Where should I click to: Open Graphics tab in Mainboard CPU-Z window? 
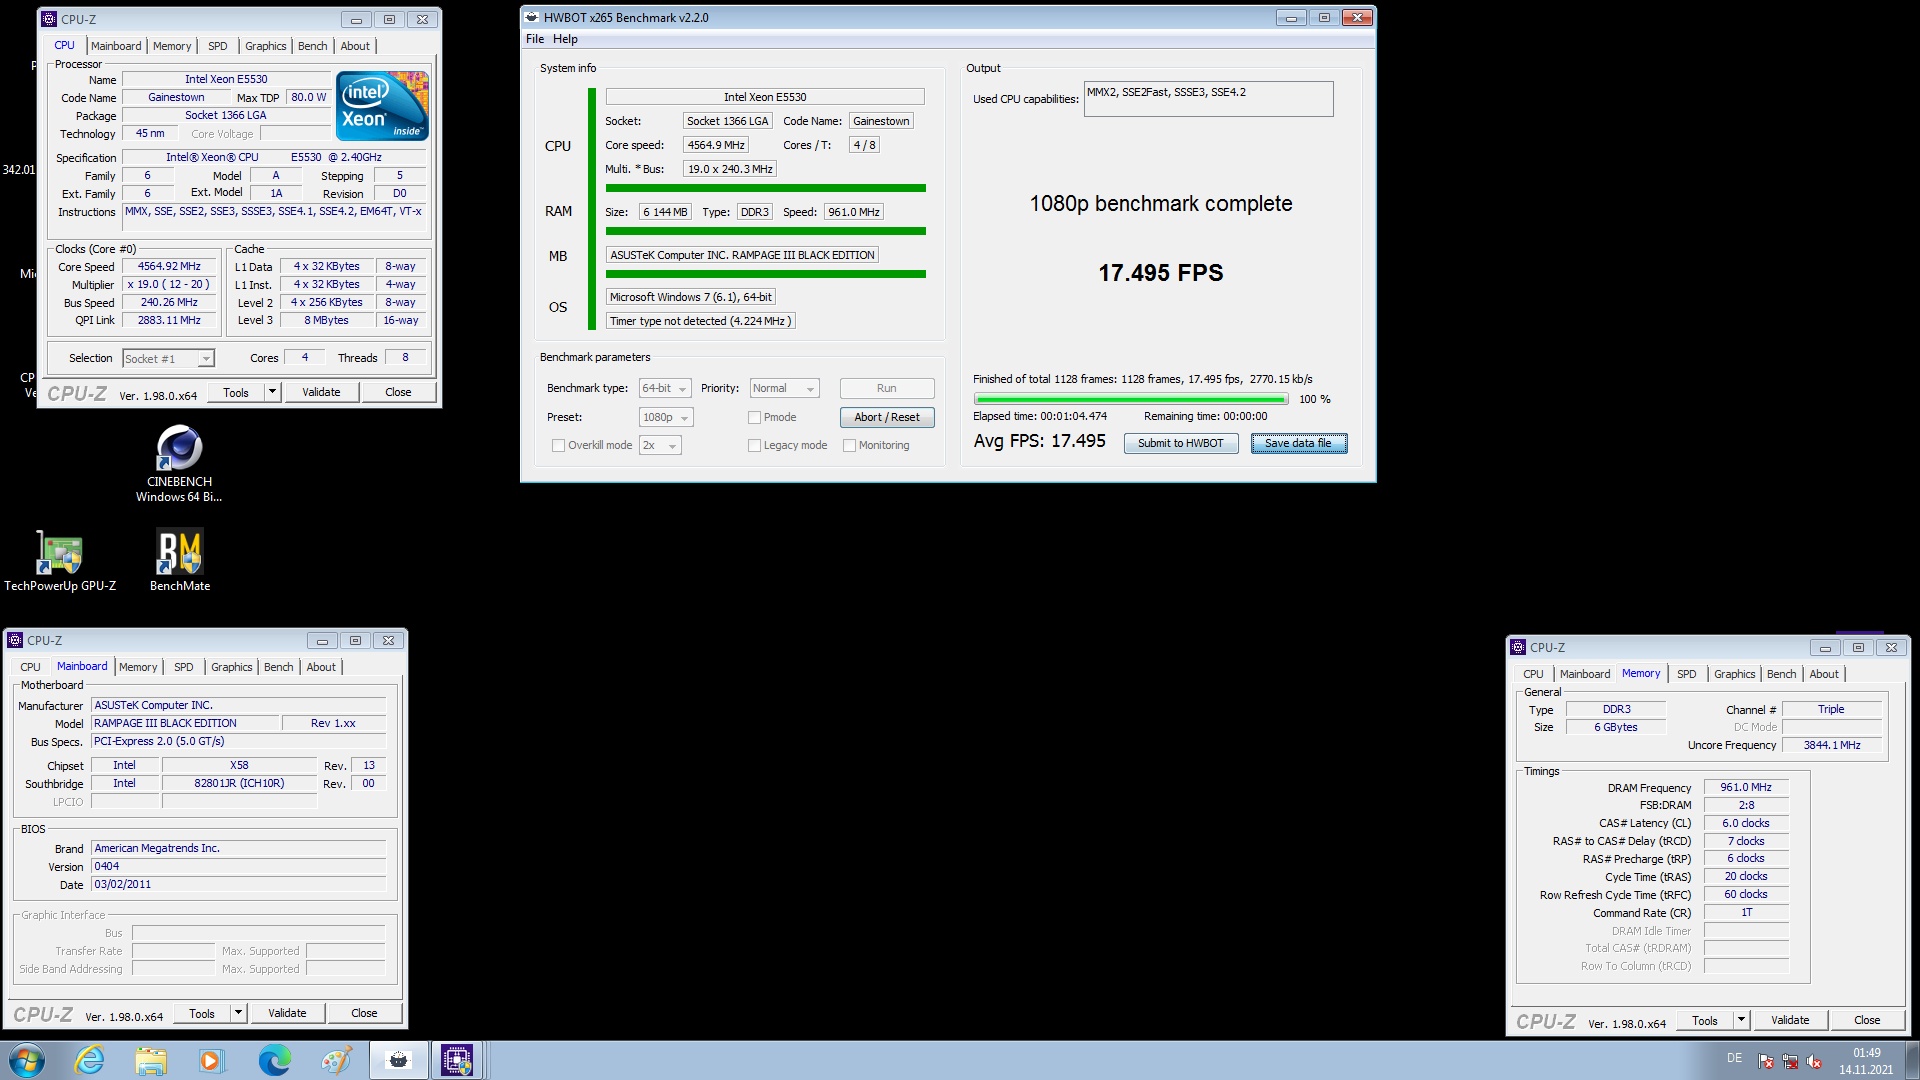coord(232,667)
